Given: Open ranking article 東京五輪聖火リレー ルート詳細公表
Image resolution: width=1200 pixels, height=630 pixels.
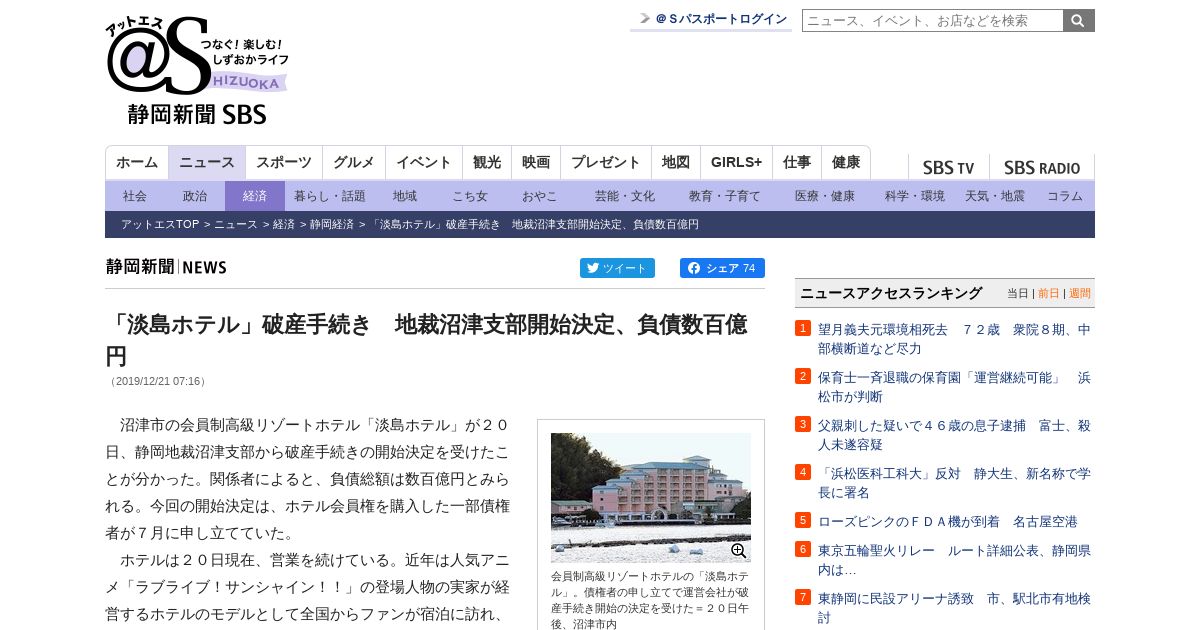Looking at the screenshot, I should [x=954, y=560].
